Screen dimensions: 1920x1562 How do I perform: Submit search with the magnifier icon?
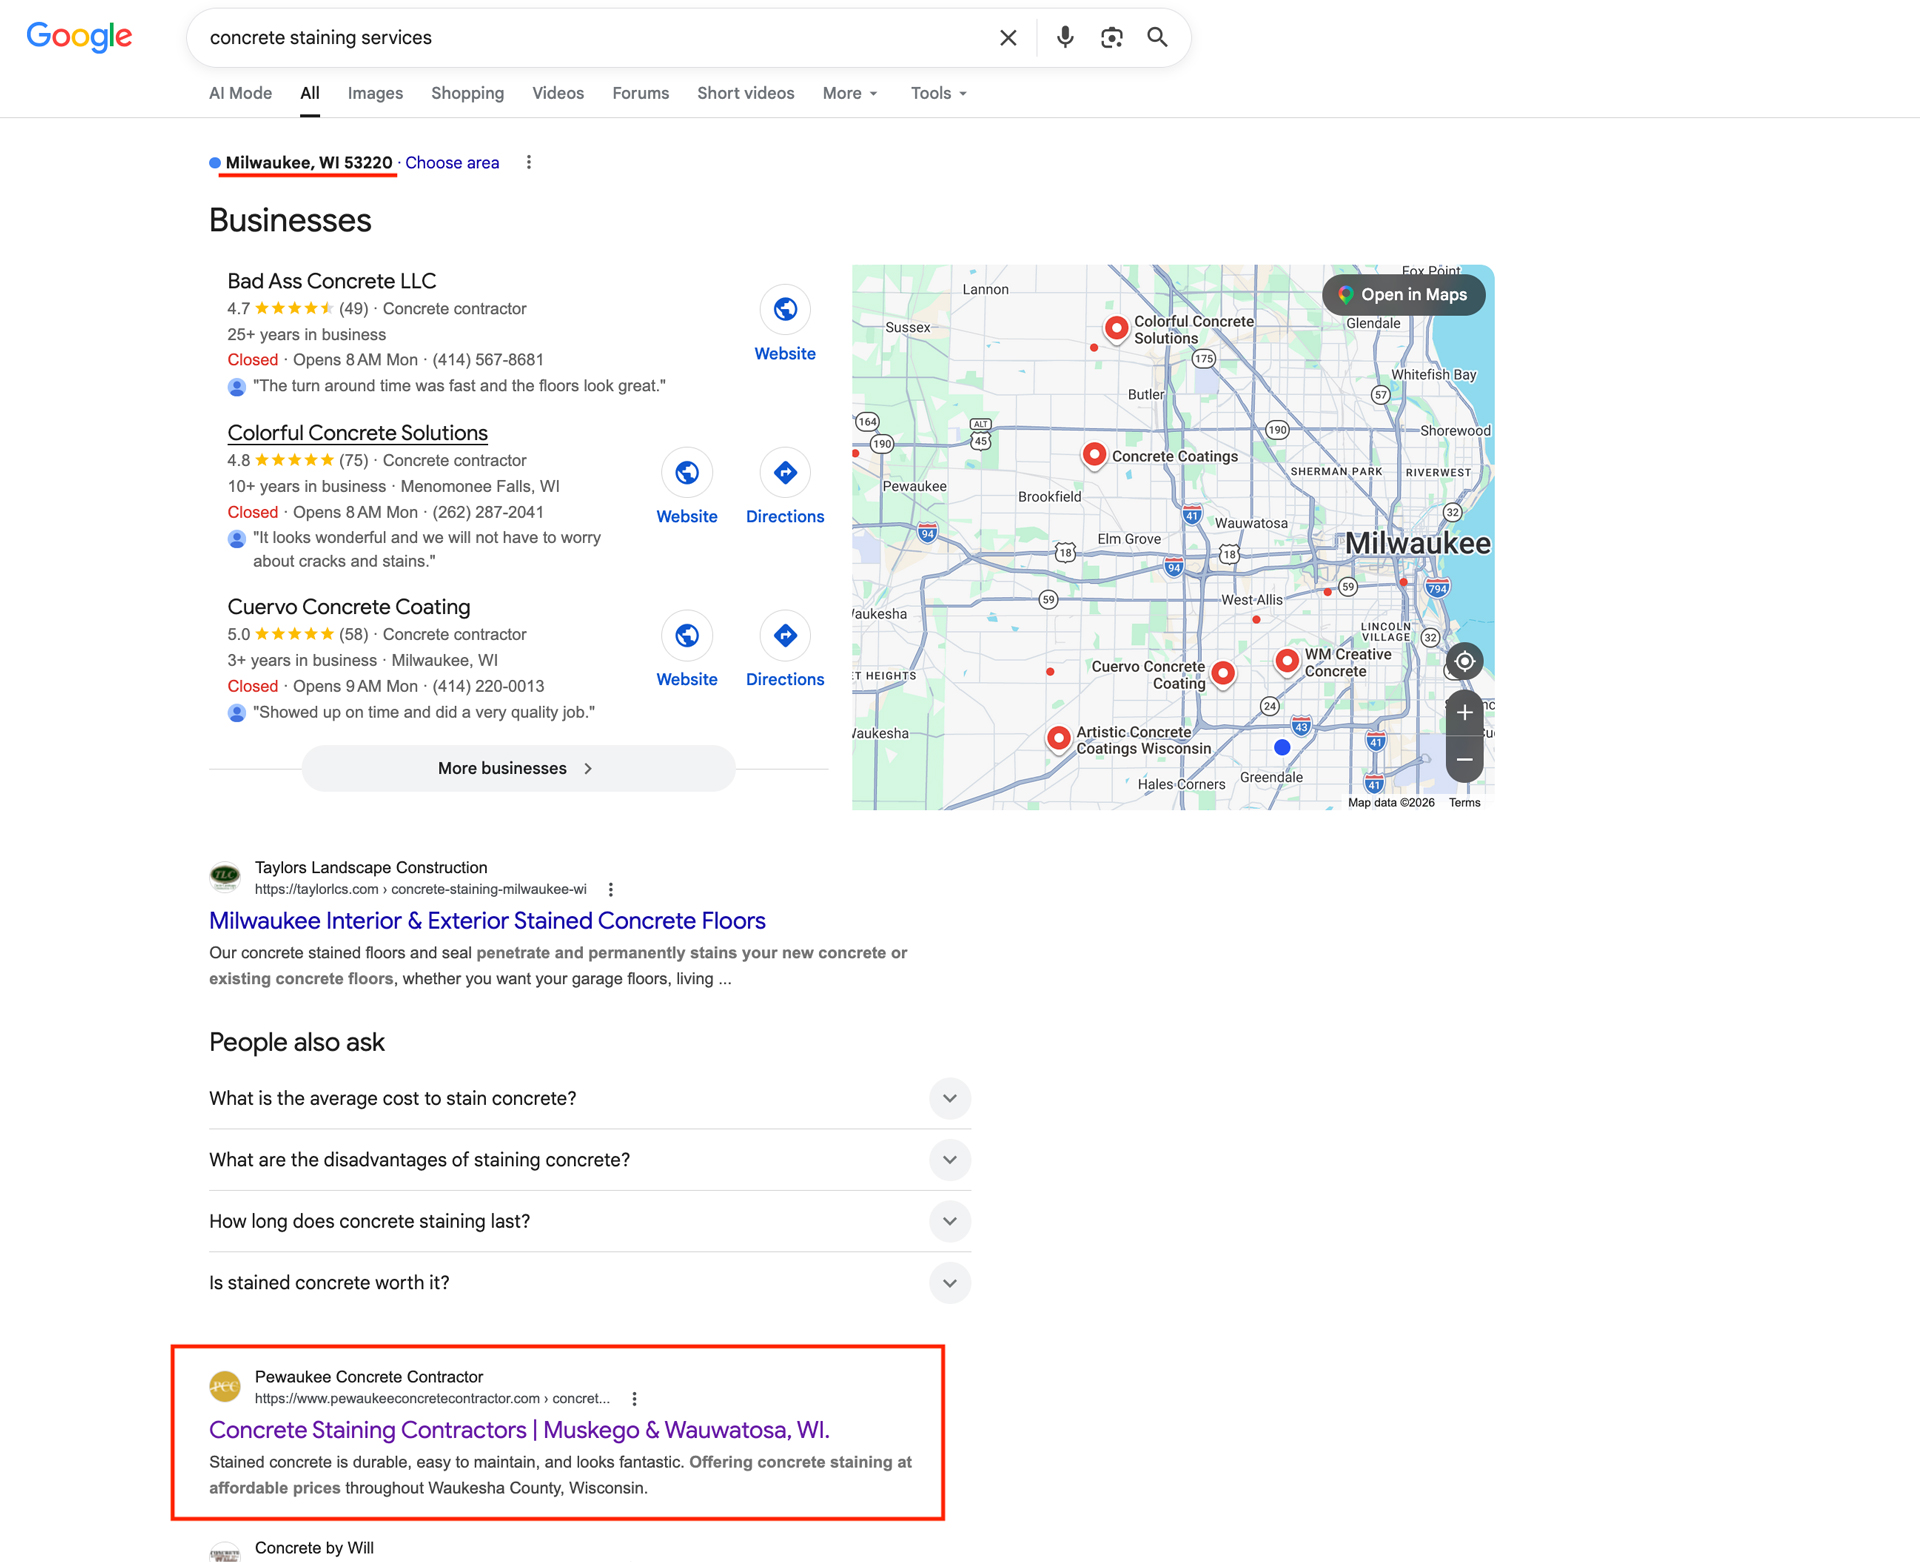(x=1157, y=38)
